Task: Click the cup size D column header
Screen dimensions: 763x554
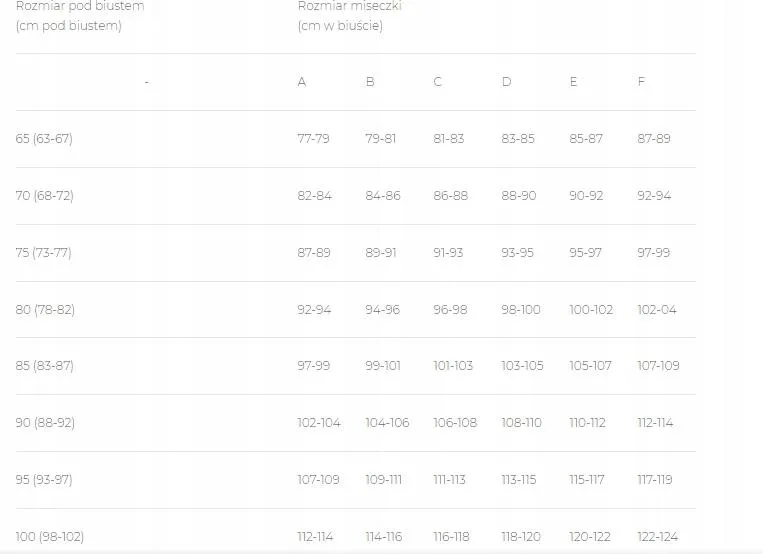Action: 506,82
